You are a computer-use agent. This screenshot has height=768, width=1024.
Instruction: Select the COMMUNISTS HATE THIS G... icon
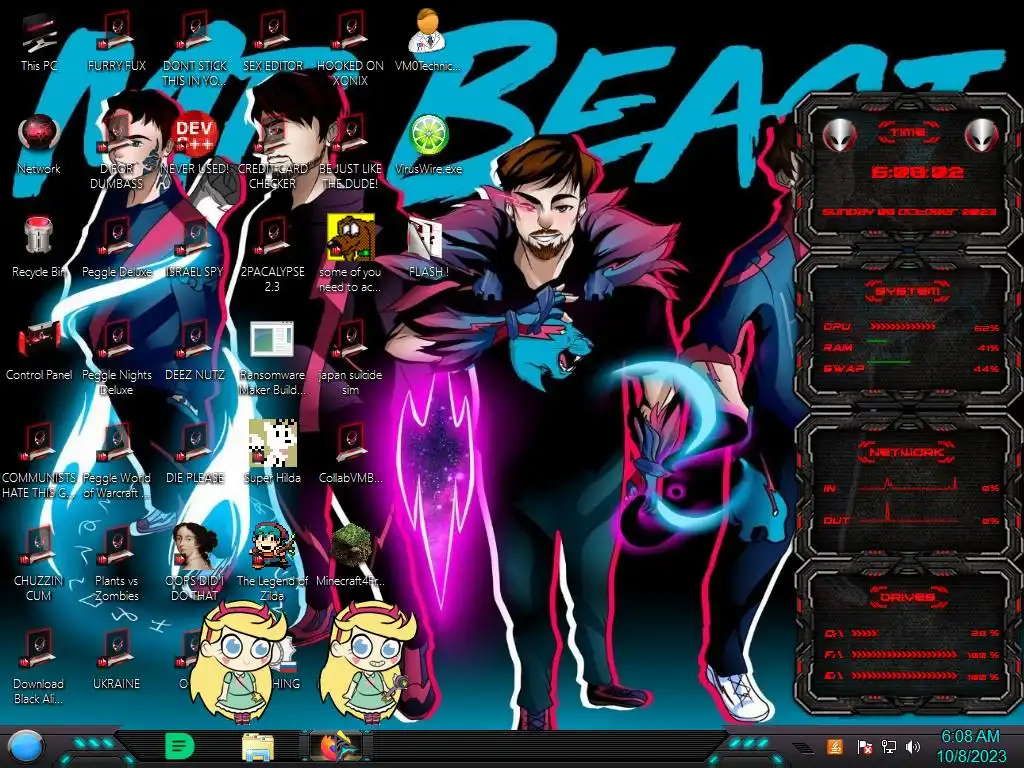(x=39, y=461)
